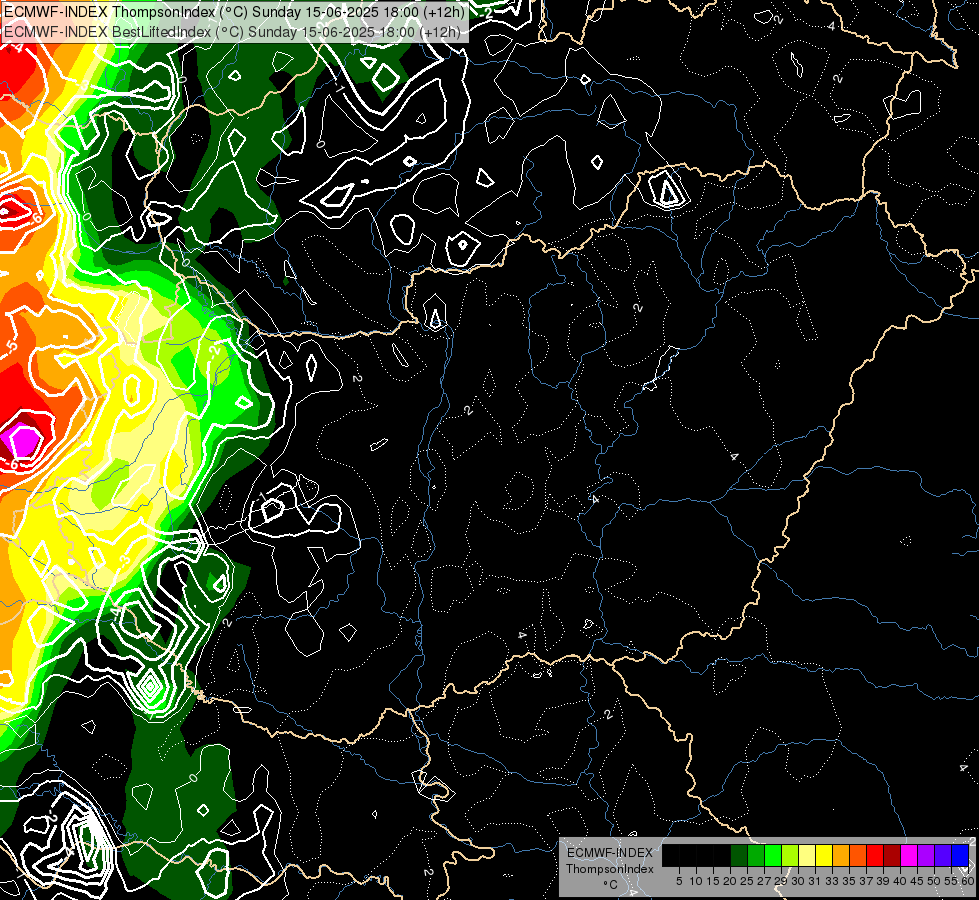Click the legend tick value 5
The image size is (979, 900).
pos(679,881)
